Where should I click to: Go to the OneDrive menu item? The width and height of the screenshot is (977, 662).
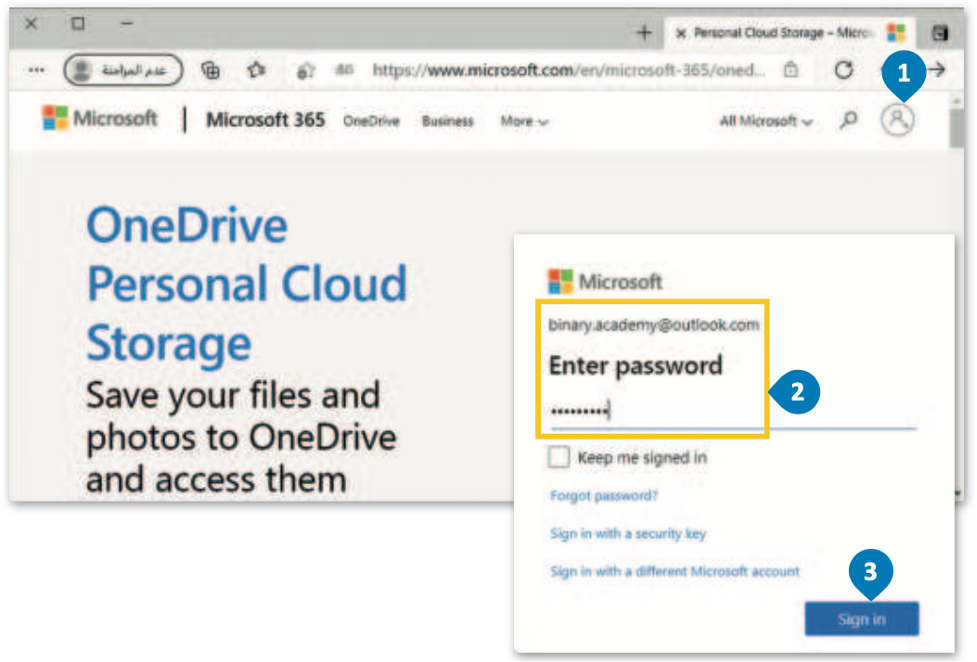point(371,121)
